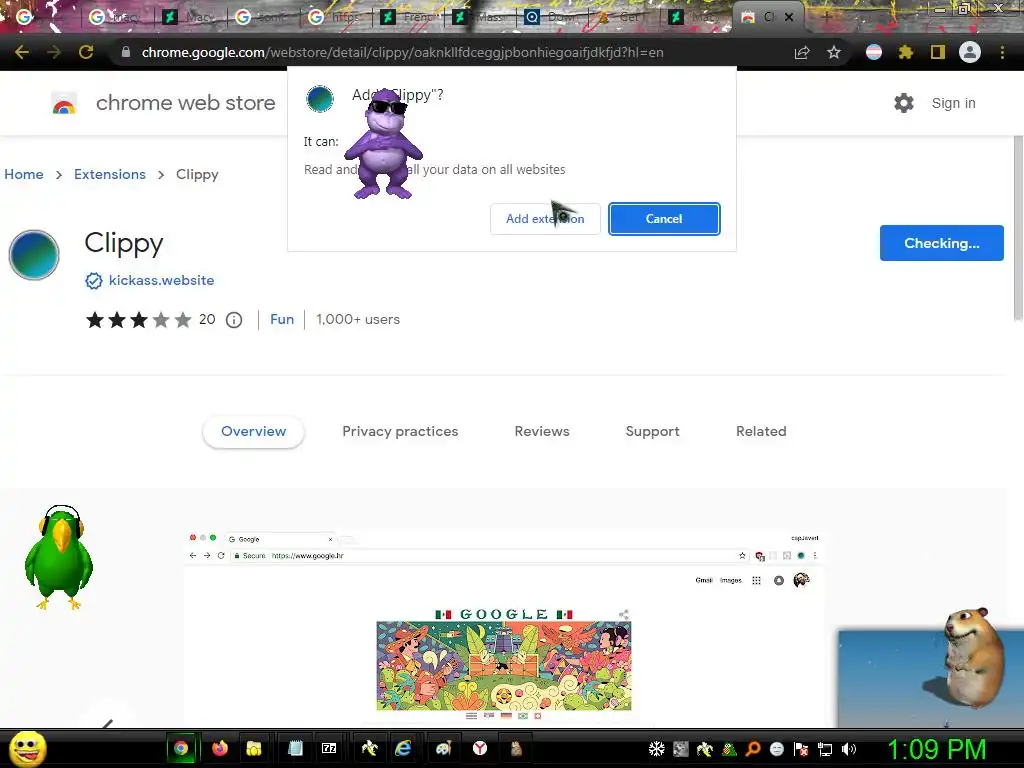Open Yandex browser from the taskbar
The image size is (1024, 768).
[x=480, y=748]
